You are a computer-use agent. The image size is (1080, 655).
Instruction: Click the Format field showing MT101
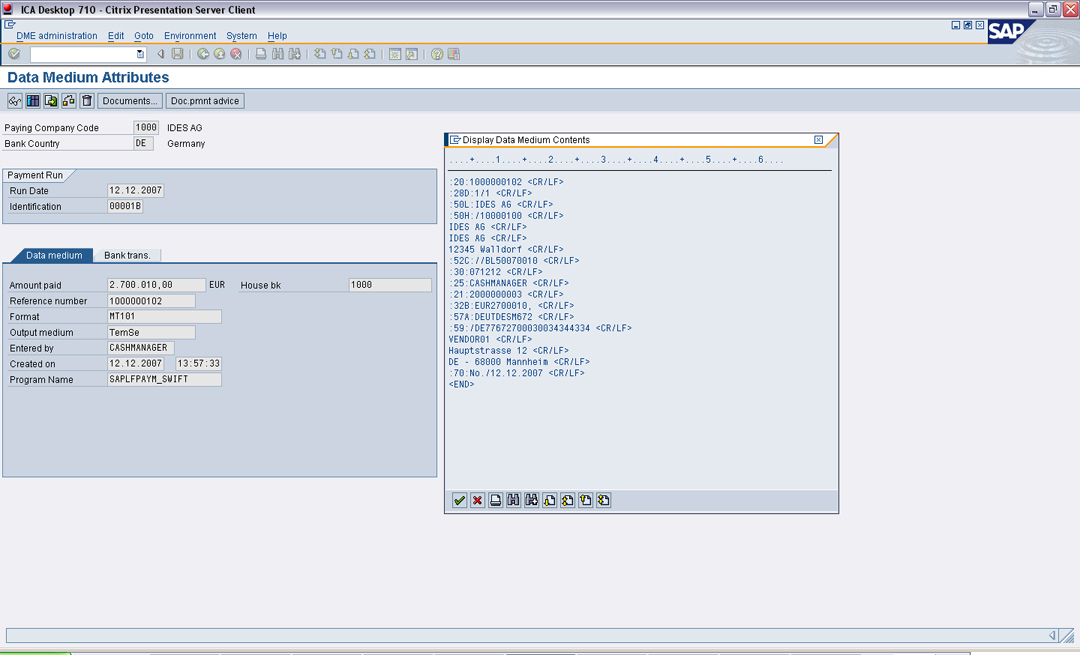coord(165,316)
